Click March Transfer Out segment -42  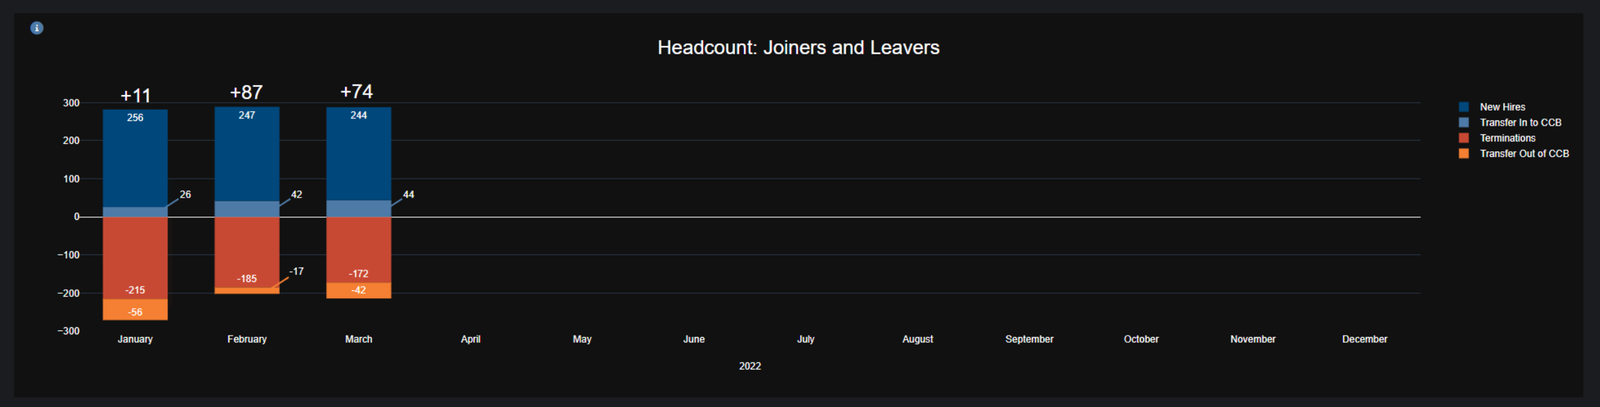(x=359, y=291)
